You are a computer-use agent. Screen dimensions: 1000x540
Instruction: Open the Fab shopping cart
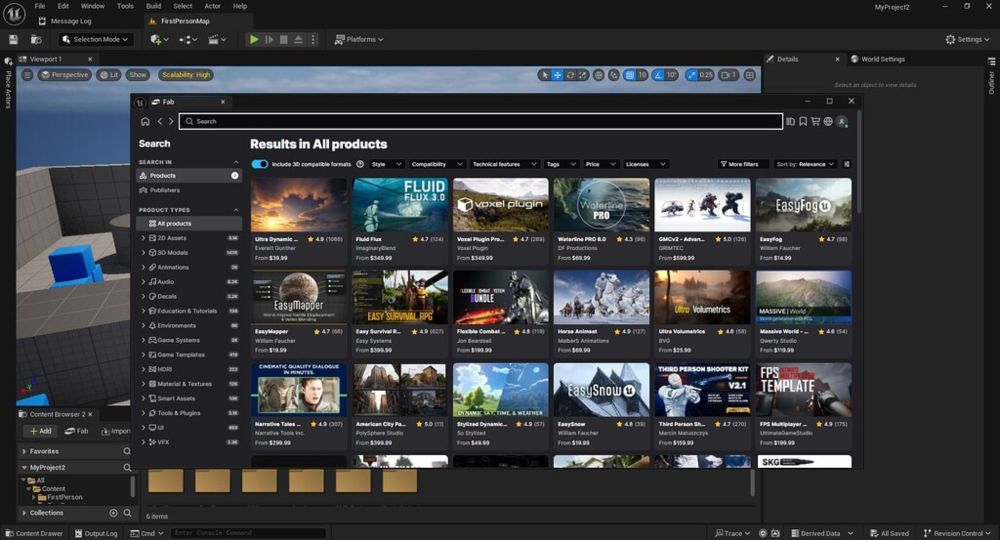[x=815, y=121]
